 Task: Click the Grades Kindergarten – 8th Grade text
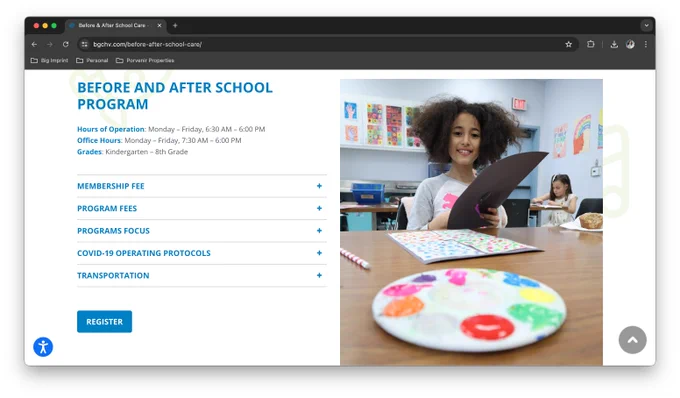(132, 152)
